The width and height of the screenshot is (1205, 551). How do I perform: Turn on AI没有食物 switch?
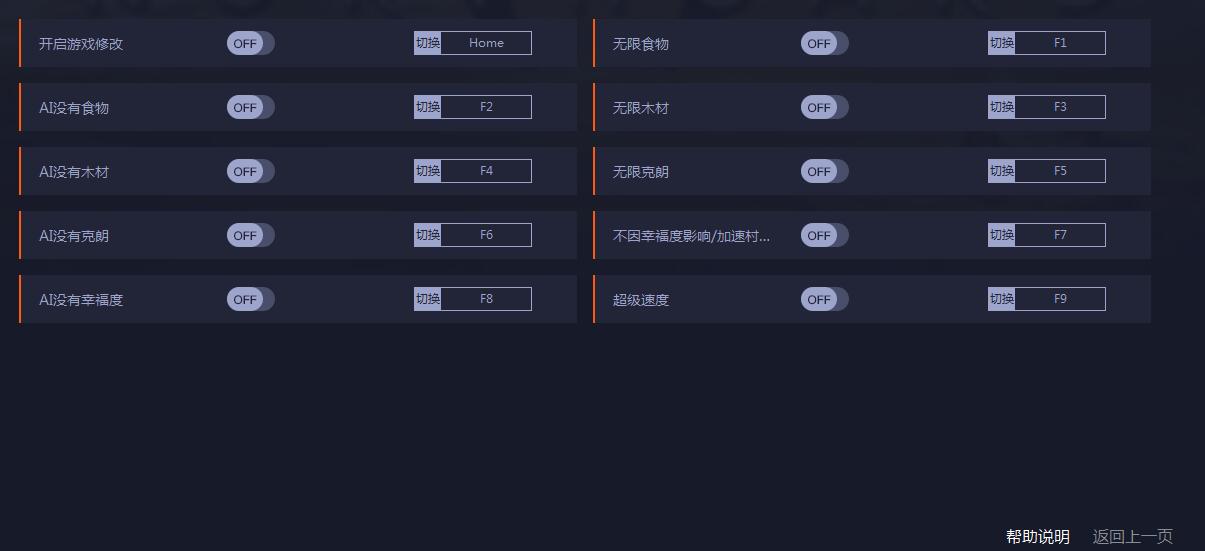tap(250, 107)
